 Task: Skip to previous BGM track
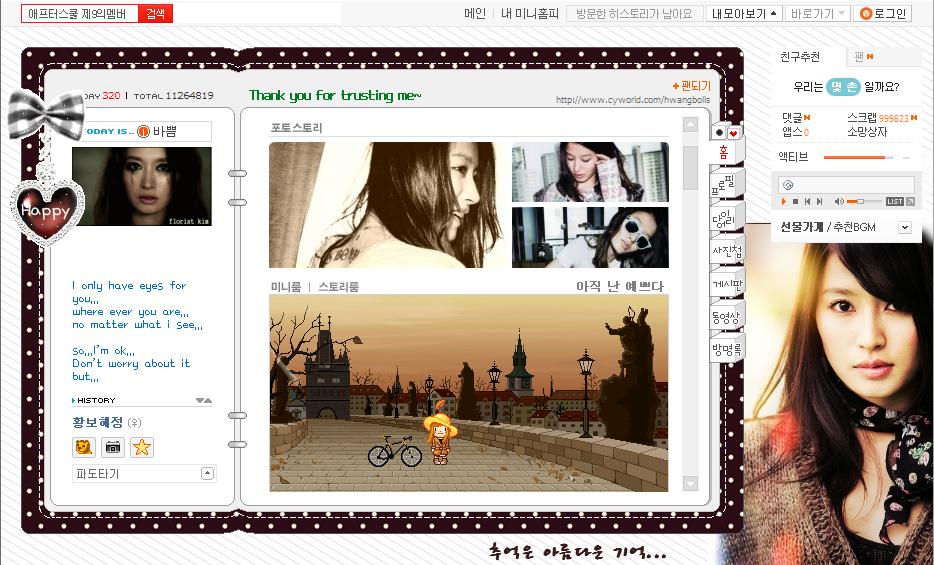(807, 202)
